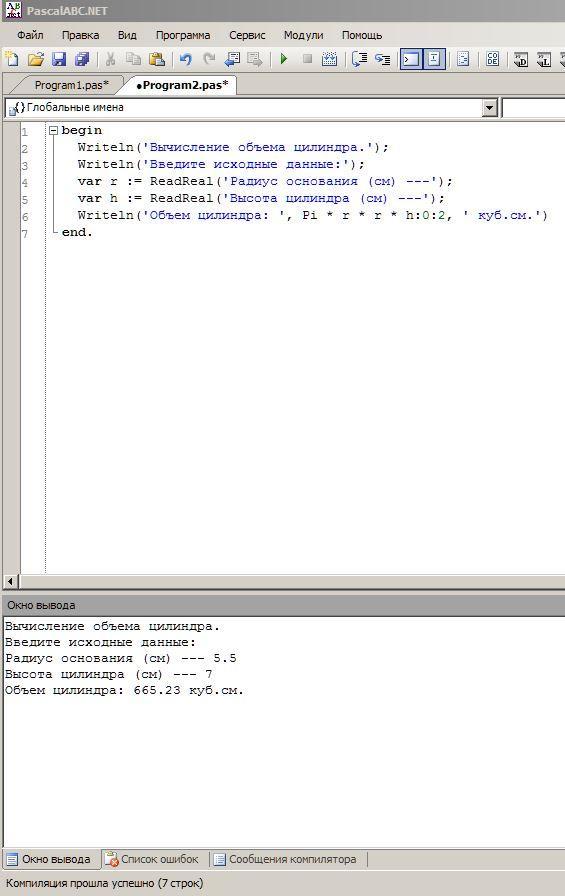
Task: Open the Программа menu
Action: [183, 35]
